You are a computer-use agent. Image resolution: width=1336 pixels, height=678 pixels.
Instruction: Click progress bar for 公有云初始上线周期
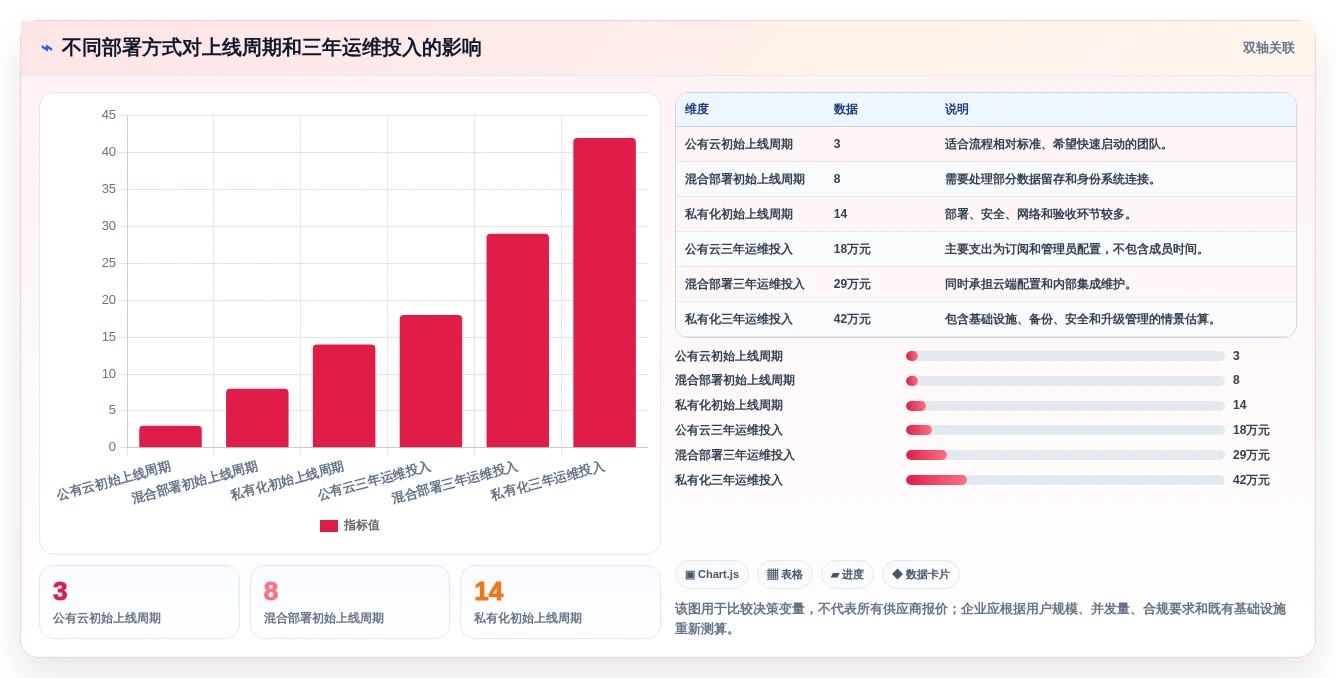[1065, 356]
